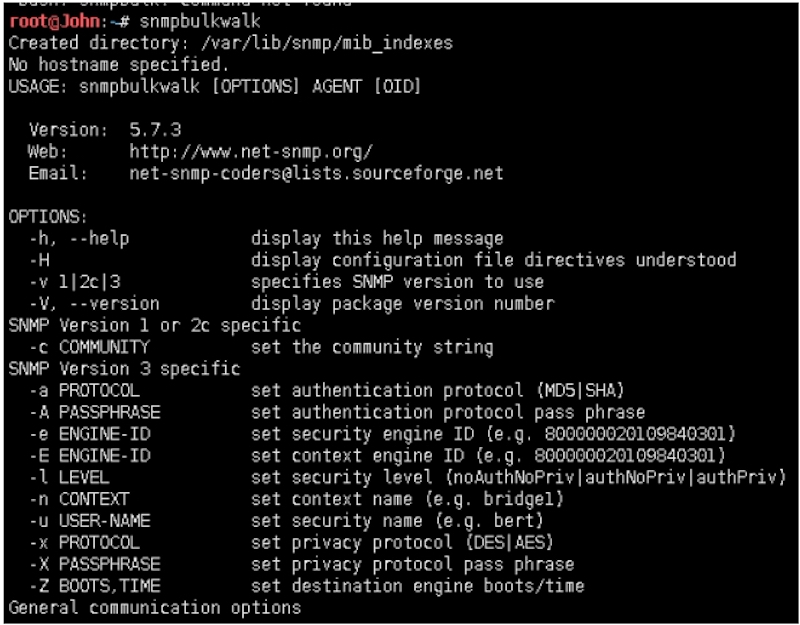Viewport: 800px width, 625px height.
Task: Click the -Z BOOTS,TIME option line
Action: [306, 586]
